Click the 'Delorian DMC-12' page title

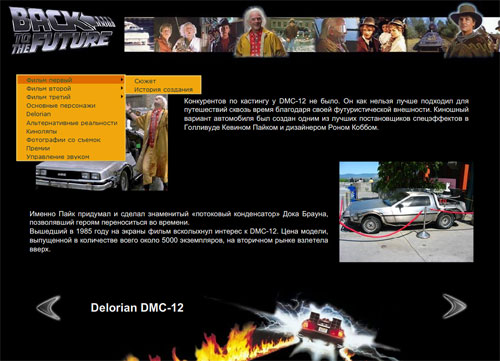click(137, 308)
